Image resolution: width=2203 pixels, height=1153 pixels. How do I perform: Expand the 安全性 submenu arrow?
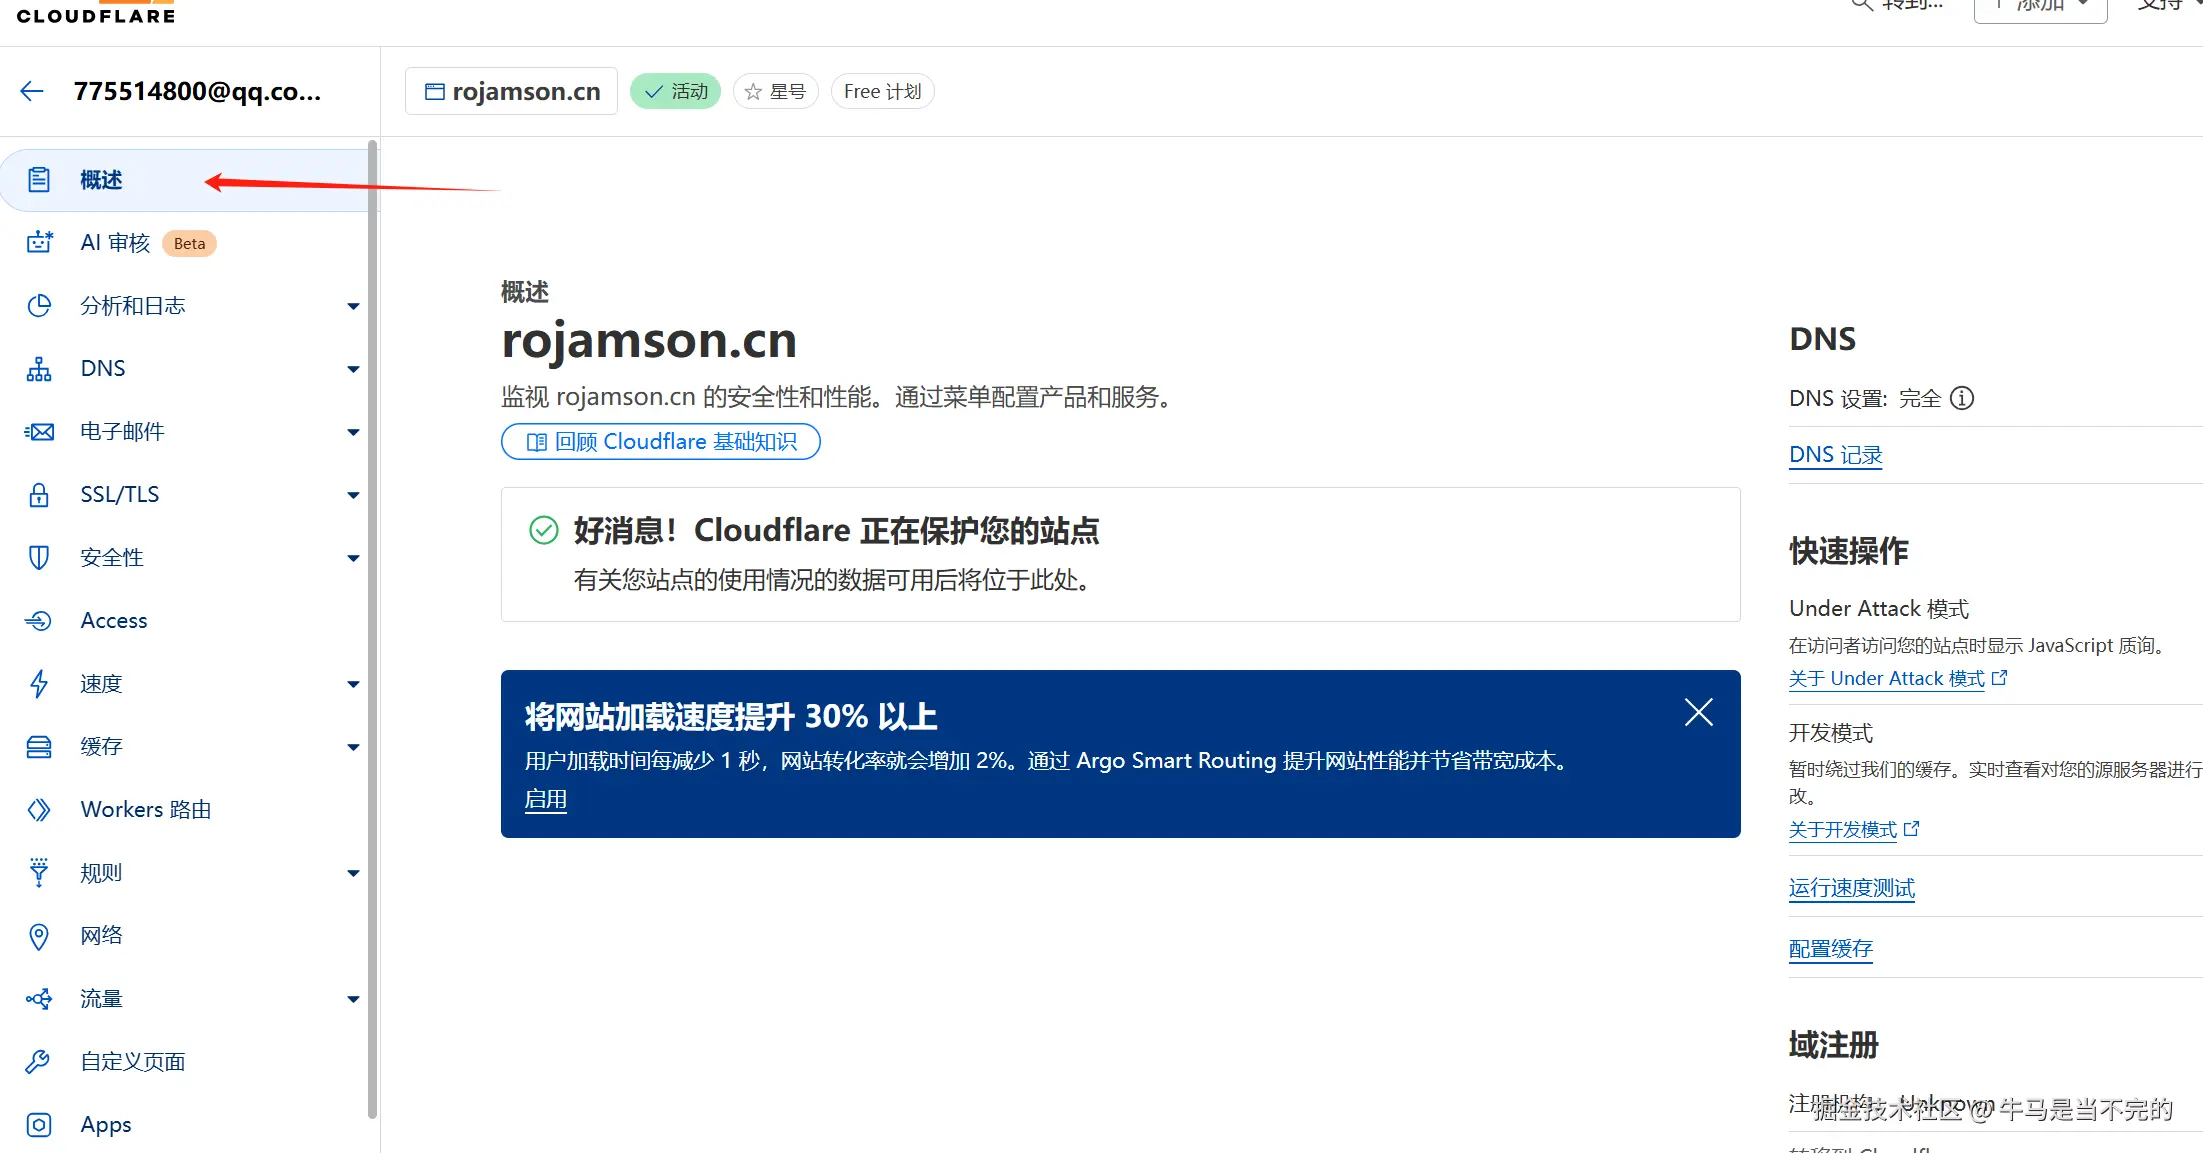tap(353, 558)
